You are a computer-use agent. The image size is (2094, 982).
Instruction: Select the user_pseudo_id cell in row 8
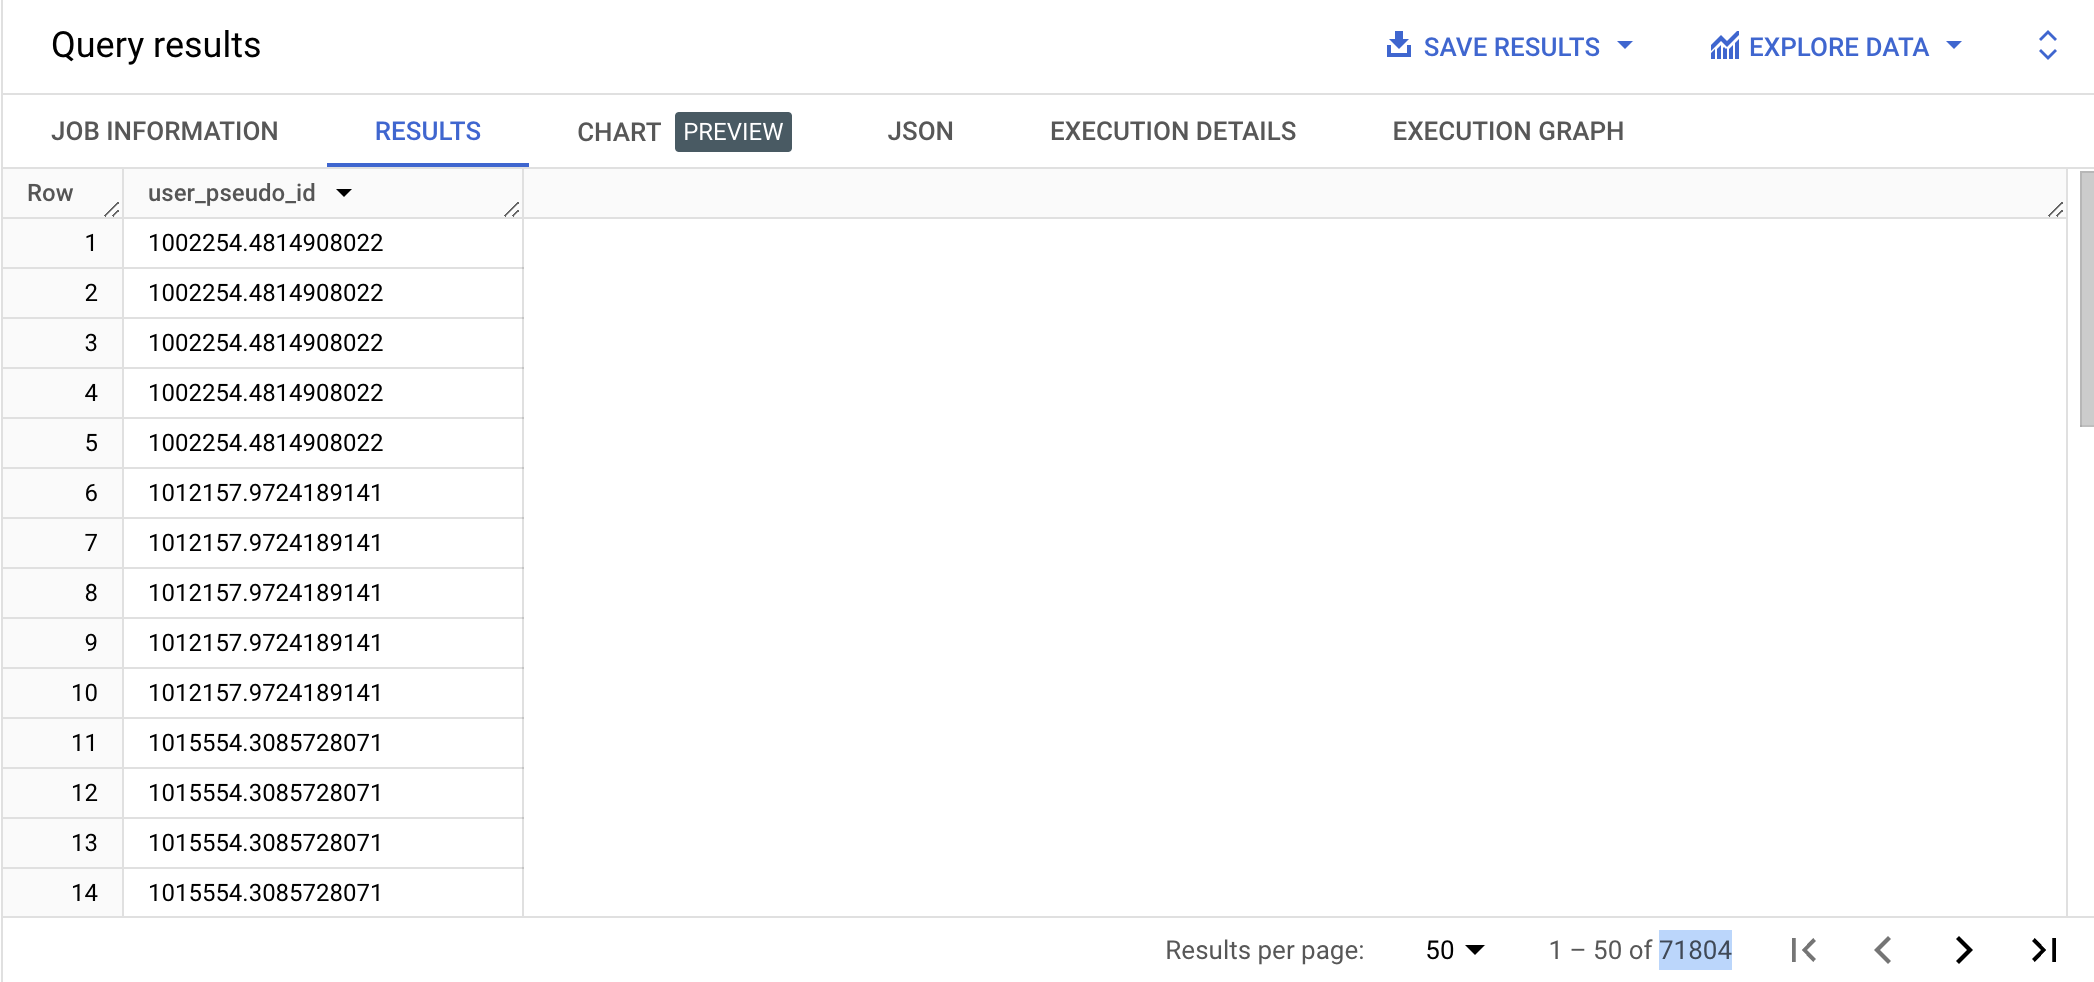point(323,593)
